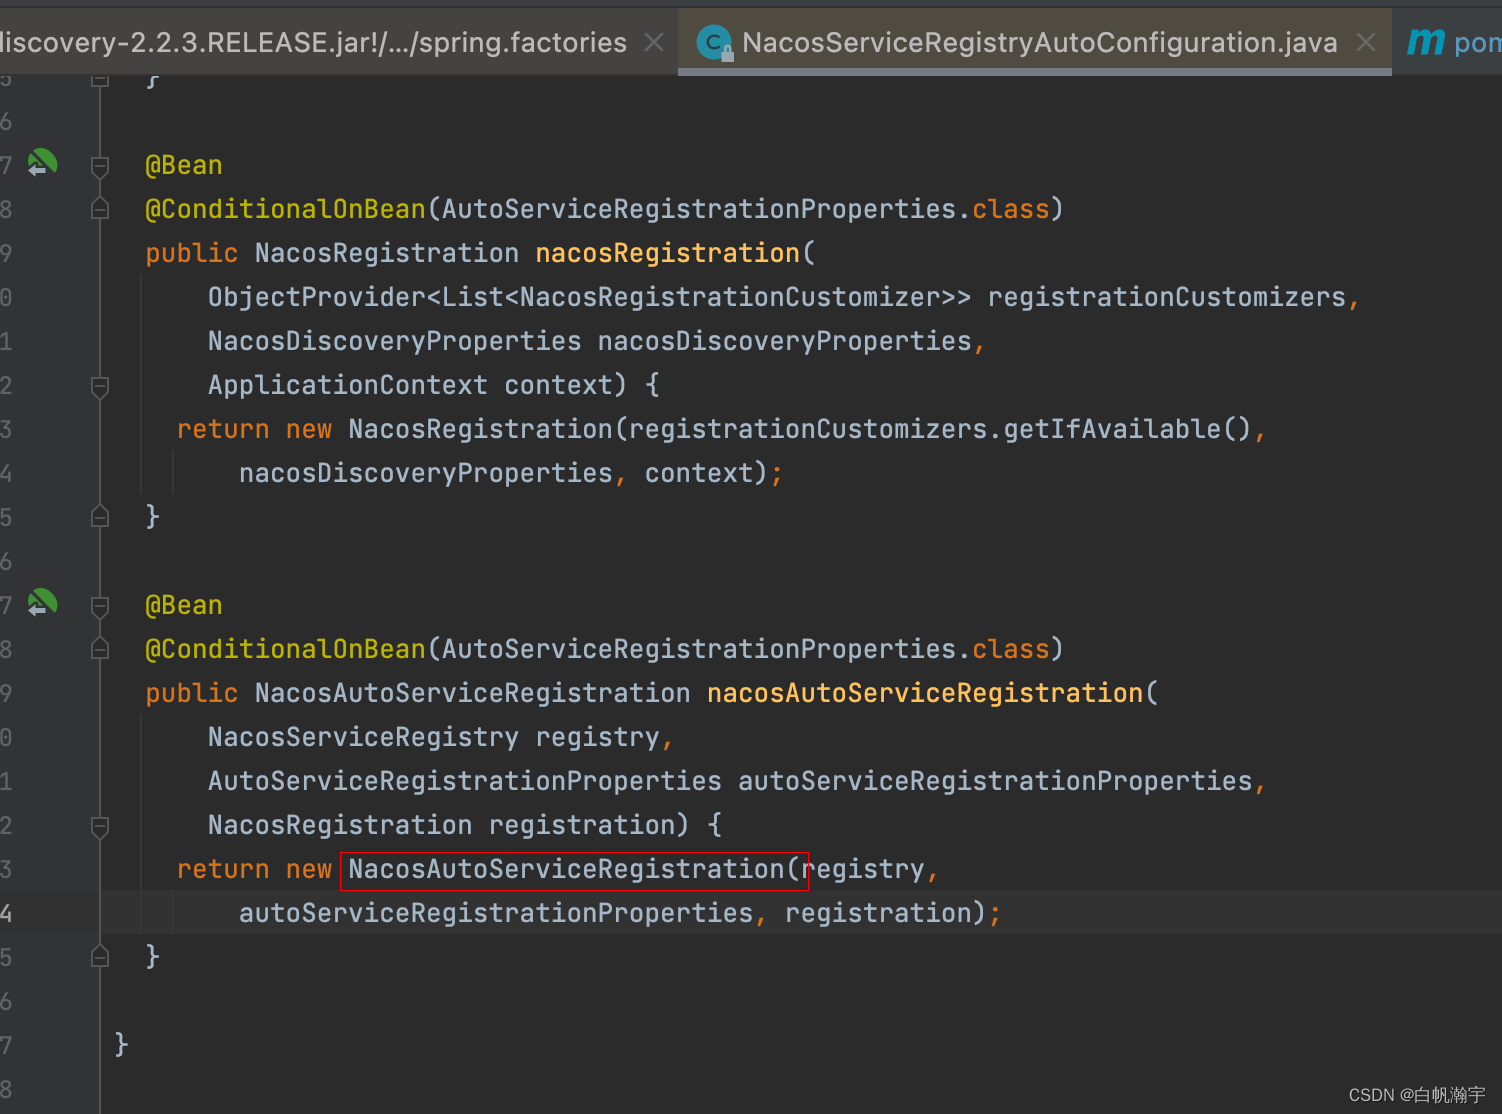Collapse the fold marker at second @Bean annotation

click(100, 606)
